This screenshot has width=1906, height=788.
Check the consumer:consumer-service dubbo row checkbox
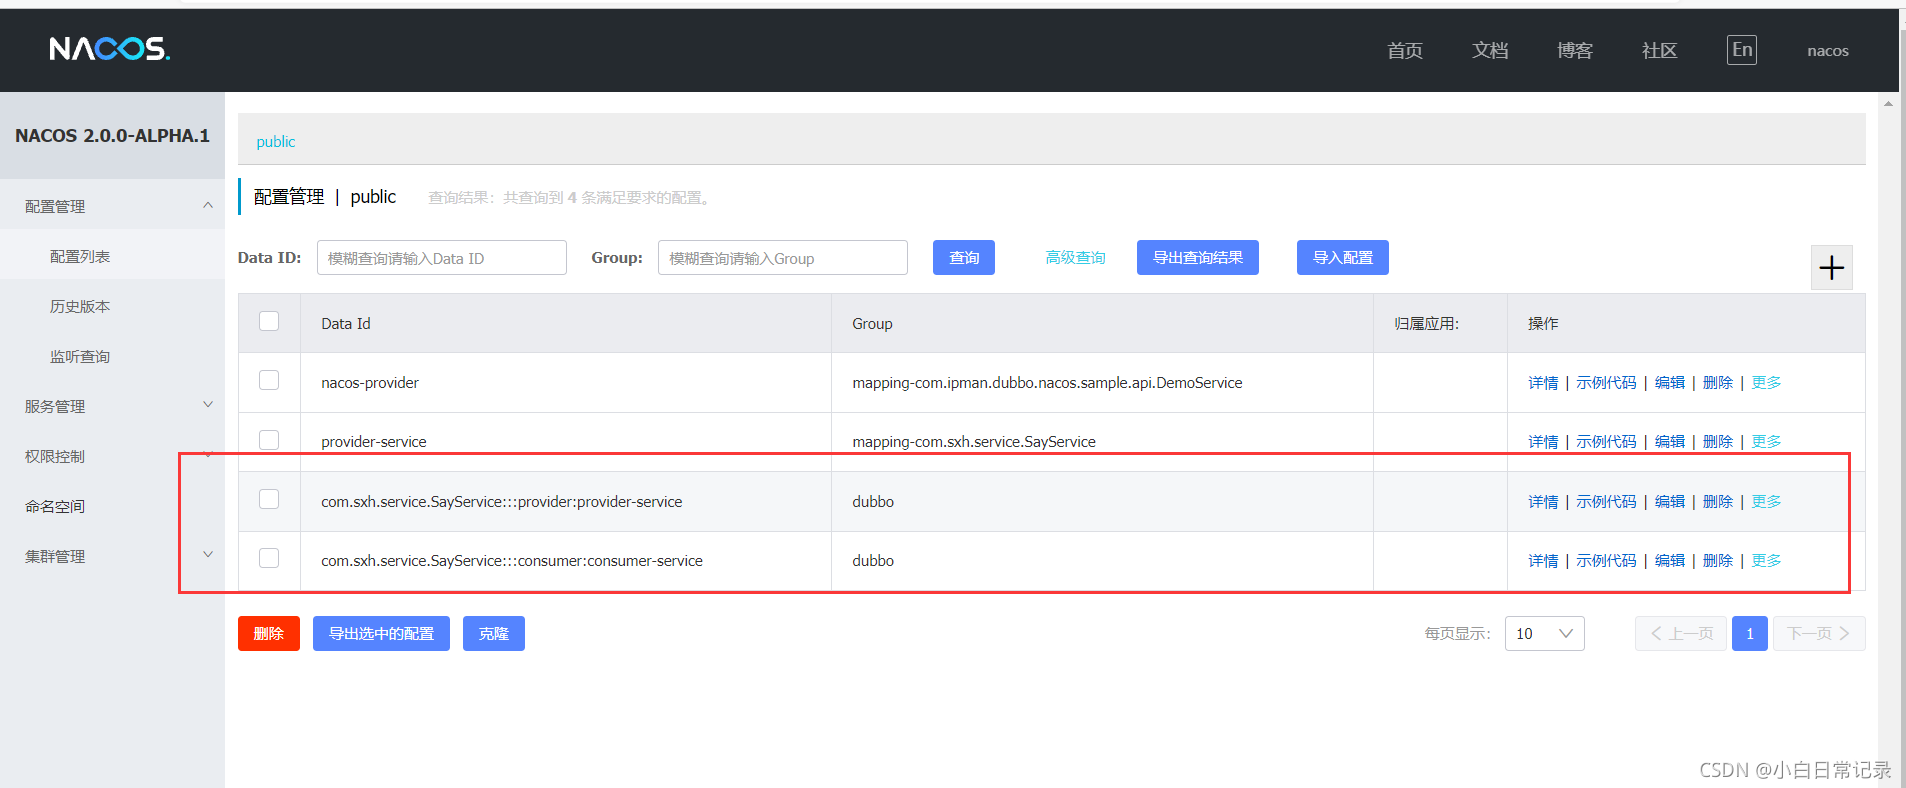point(269,558)
